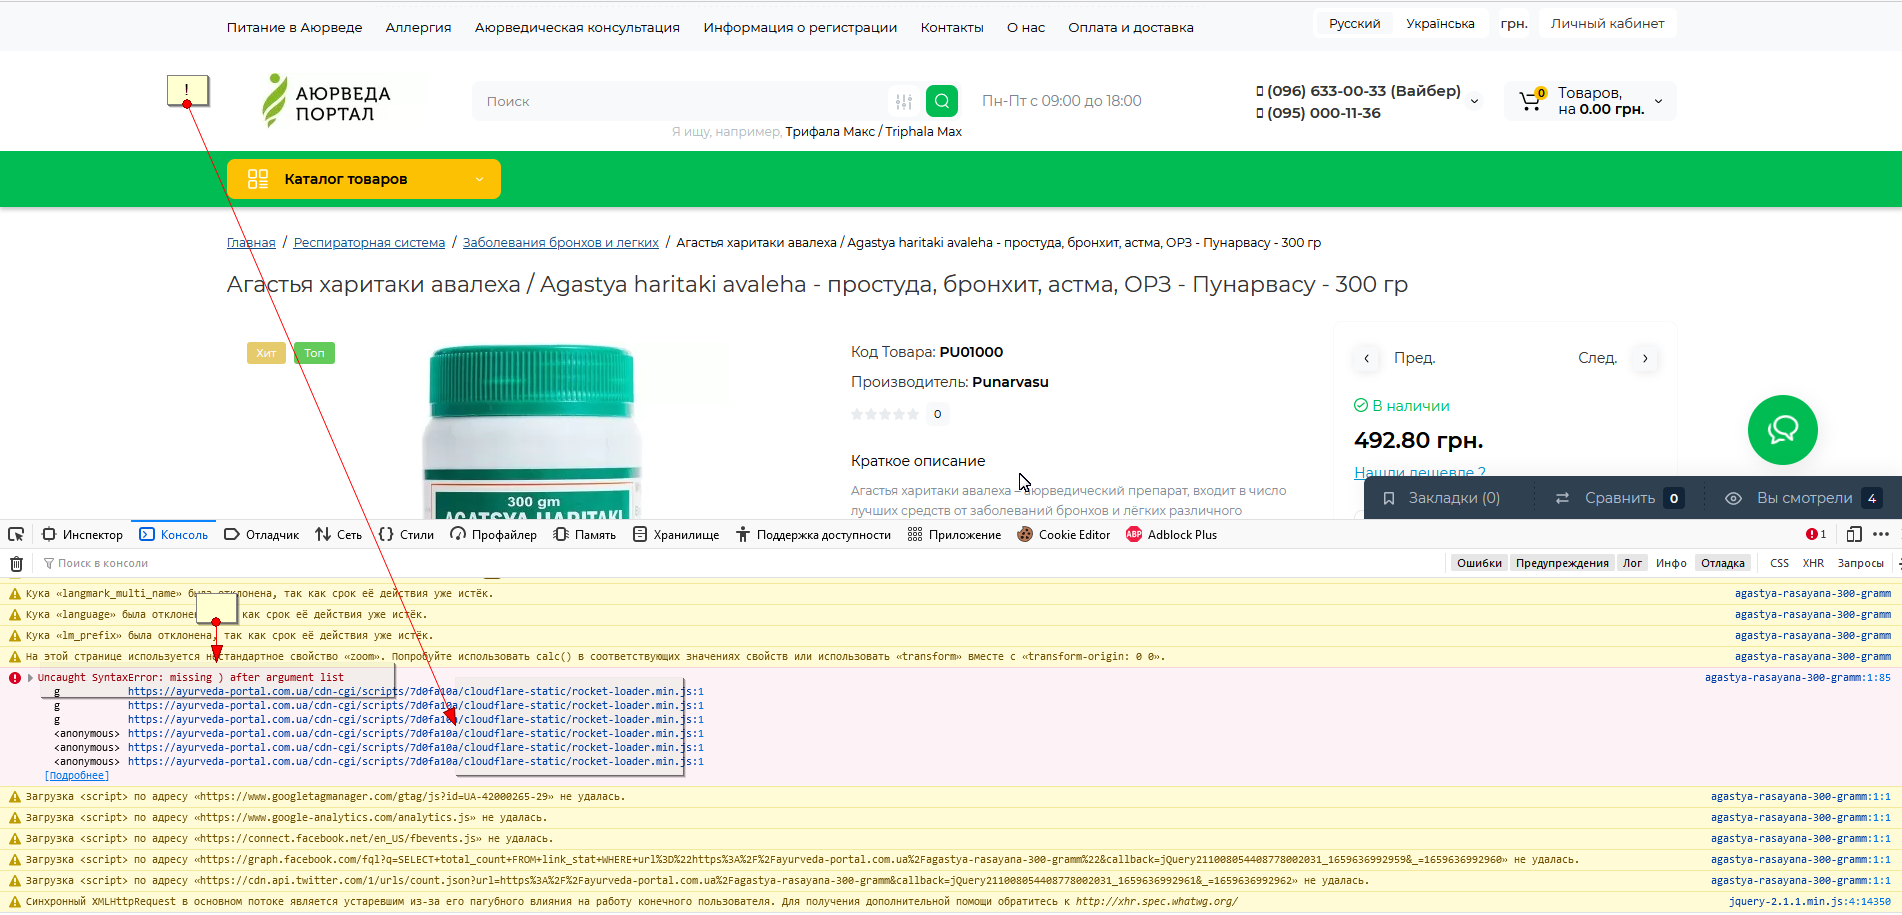Open the Приложение tab
This screenshot has width=1902, height=915.
[954, 535]
